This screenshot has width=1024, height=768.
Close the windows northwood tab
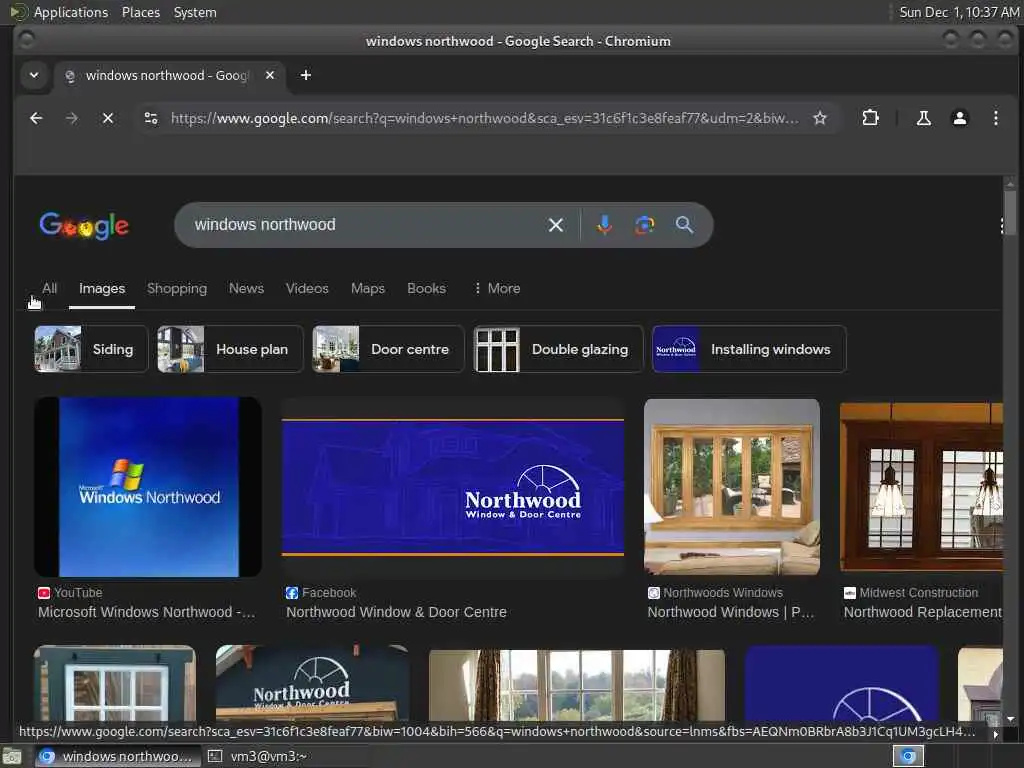[270, 75]
